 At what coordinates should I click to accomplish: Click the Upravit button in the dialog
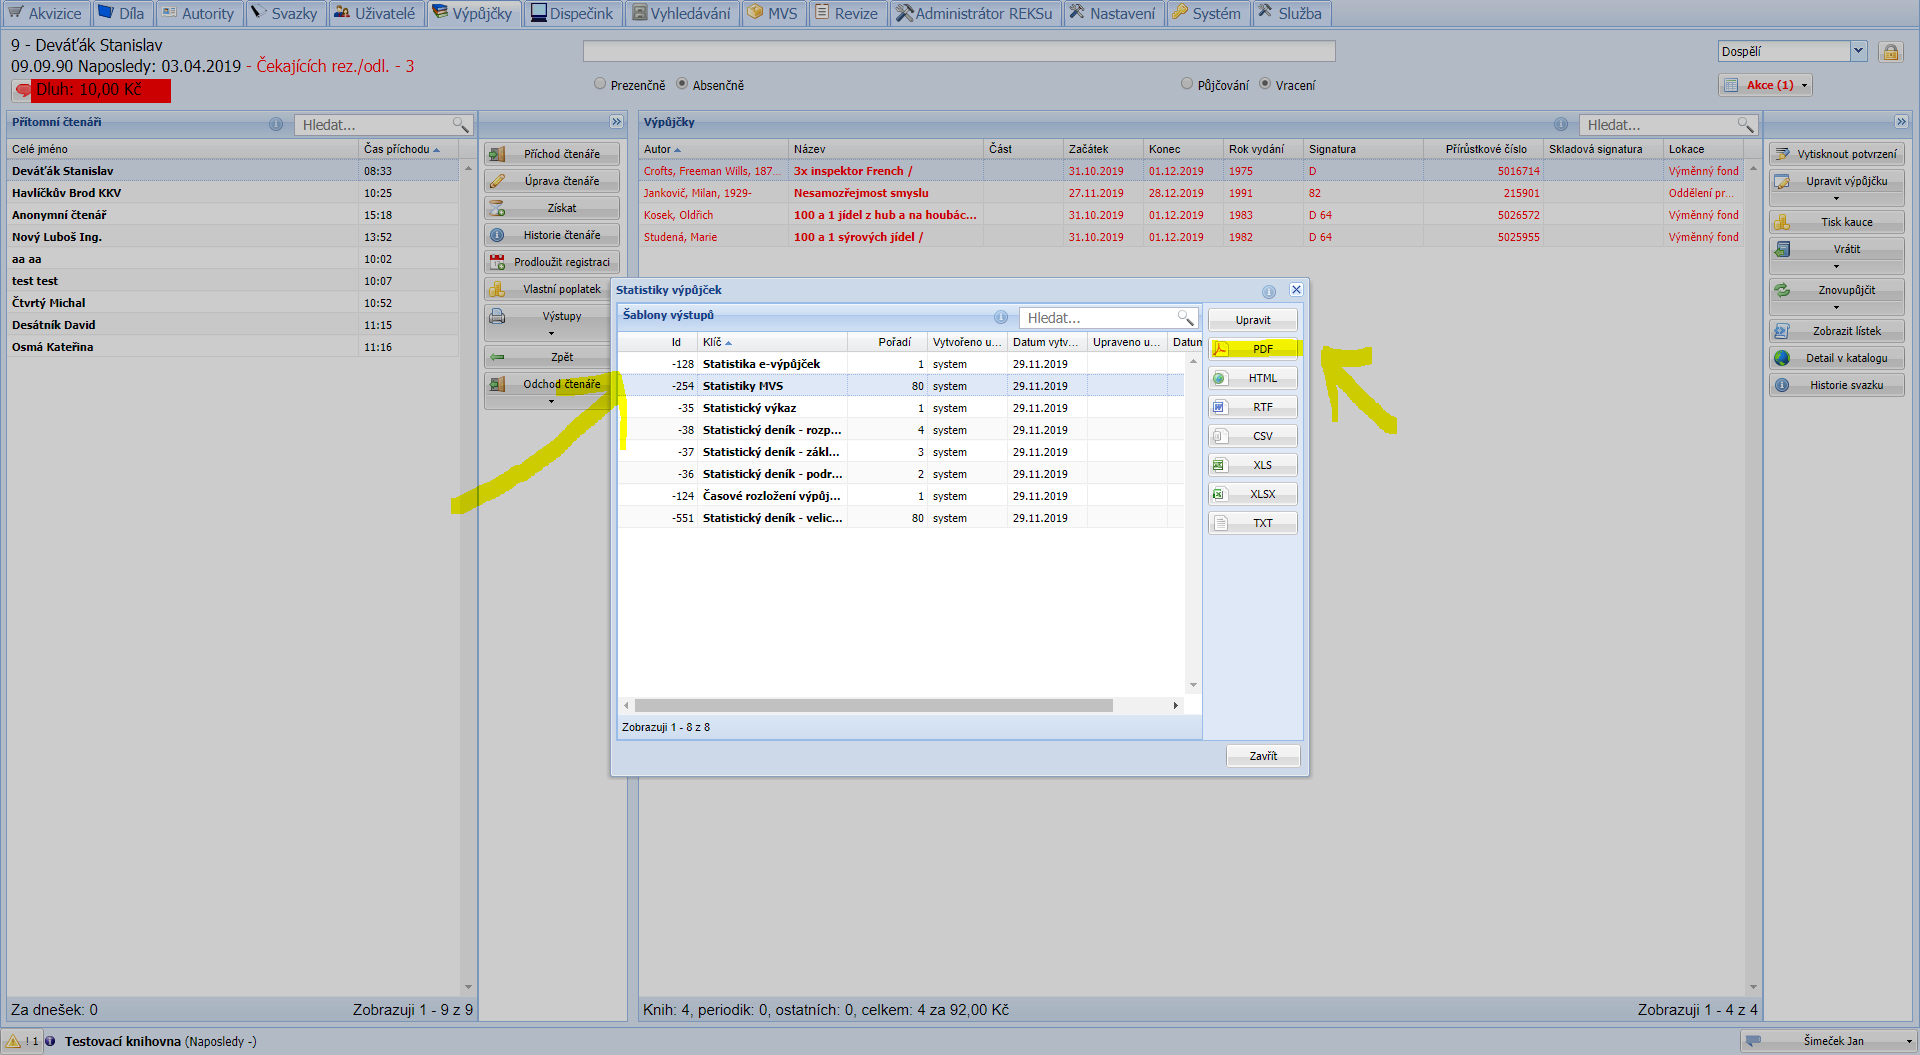1253,320
